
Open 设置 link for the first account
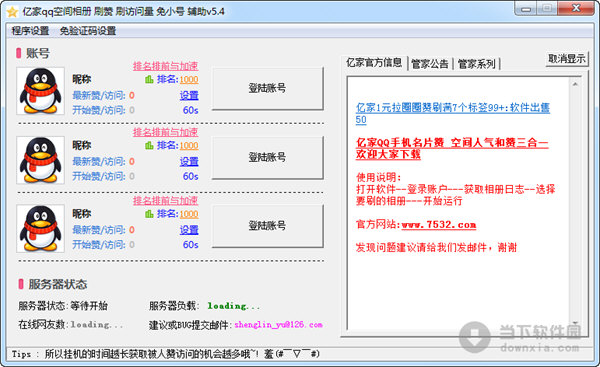click(189, 95)
